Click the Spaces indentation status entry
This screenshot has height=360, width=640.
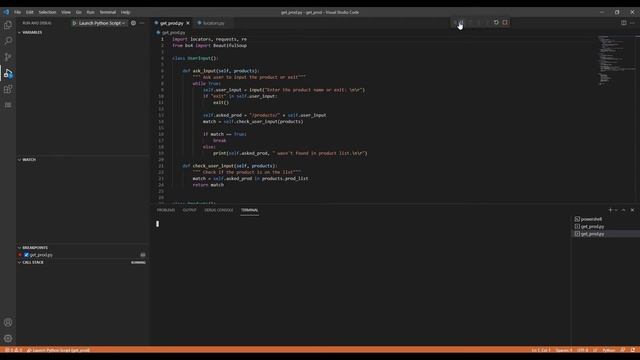coord(564,350)
